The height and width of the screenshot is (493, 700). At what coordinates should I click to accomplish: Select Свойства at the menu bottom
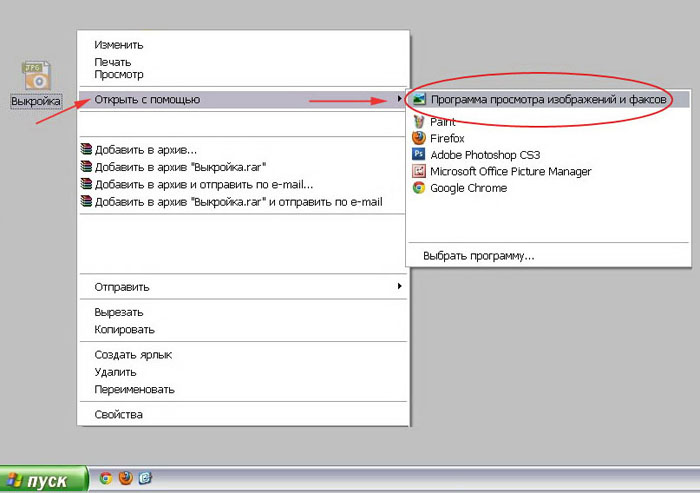[118, 414]
